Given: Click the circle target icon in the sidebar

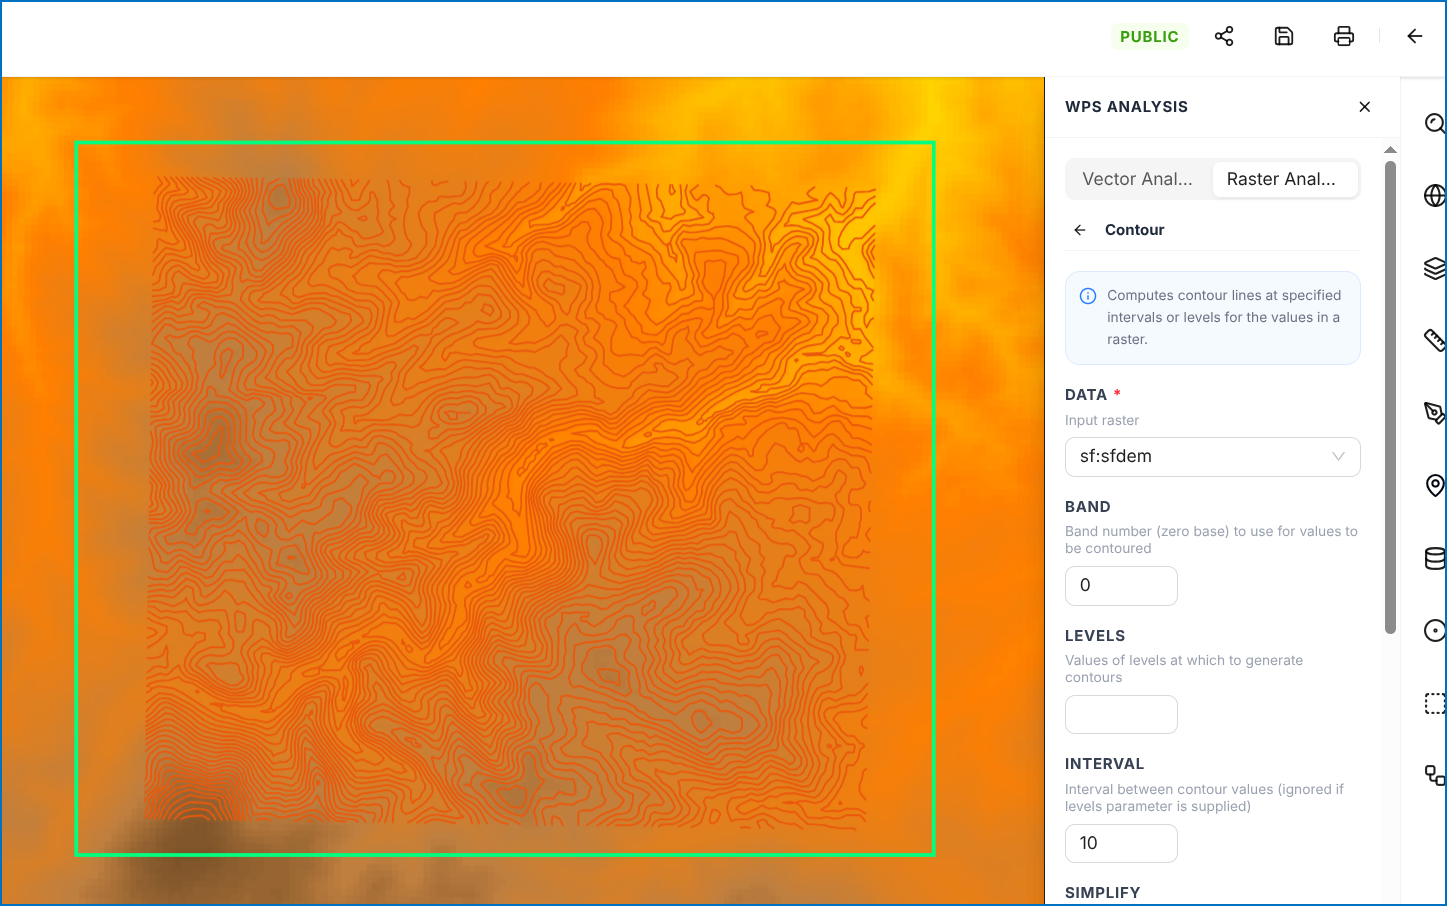Looking at the screenshot, I should tap(1435, 630).
